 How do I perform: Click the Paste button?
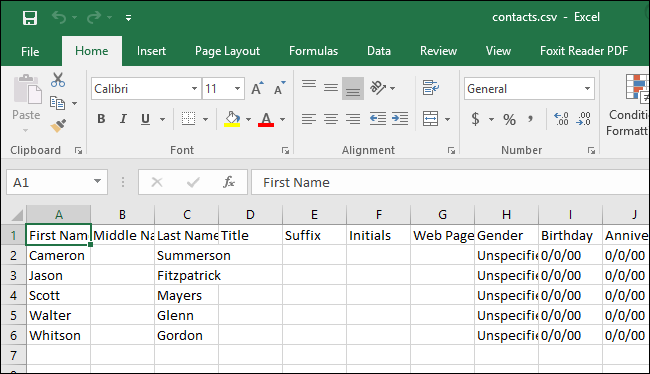click(x=27, y=104)
